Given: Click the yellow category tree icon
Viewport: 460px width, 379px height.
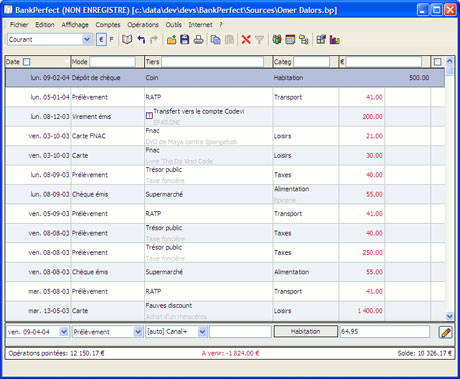Looking at the screenshot, I should [304, 40].
